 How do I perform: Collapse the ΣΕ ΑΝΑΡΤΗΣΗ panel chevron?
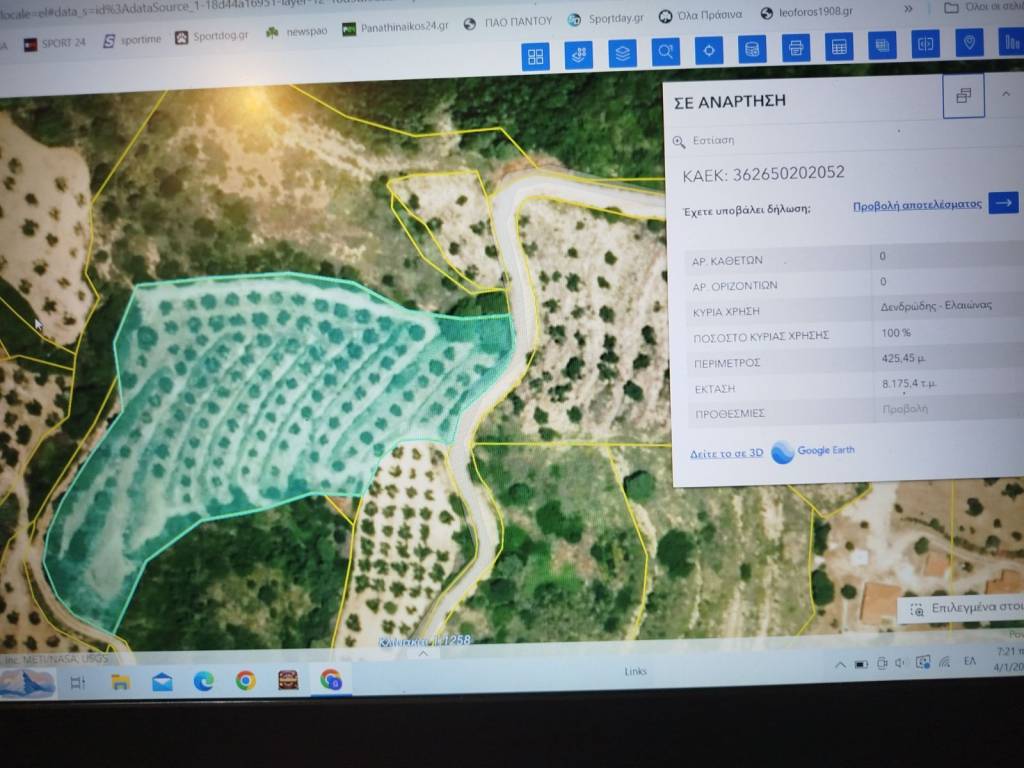coord(1006,94)
